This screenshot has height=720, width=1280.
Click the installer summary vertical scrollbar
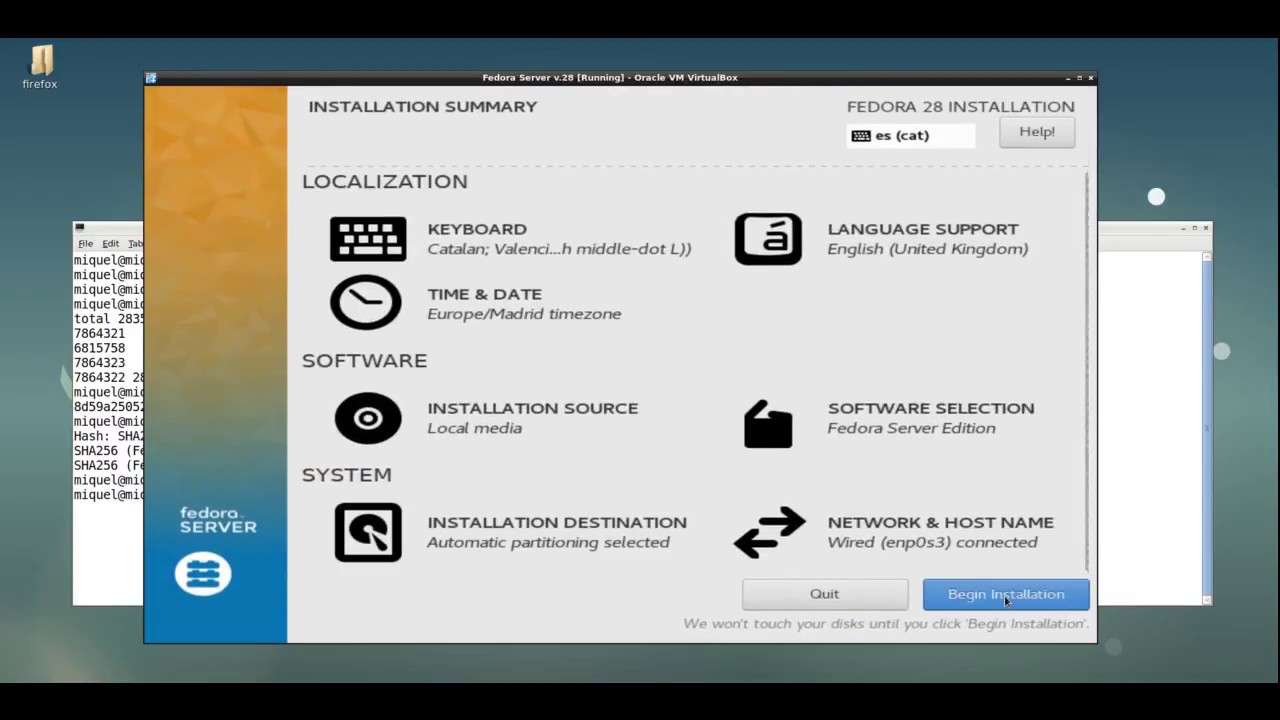[x=1086, y=370]
